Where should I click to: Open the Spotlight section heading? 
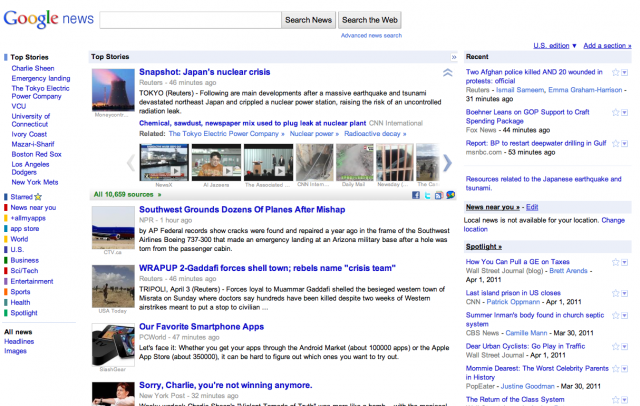[x=484, y=247]
